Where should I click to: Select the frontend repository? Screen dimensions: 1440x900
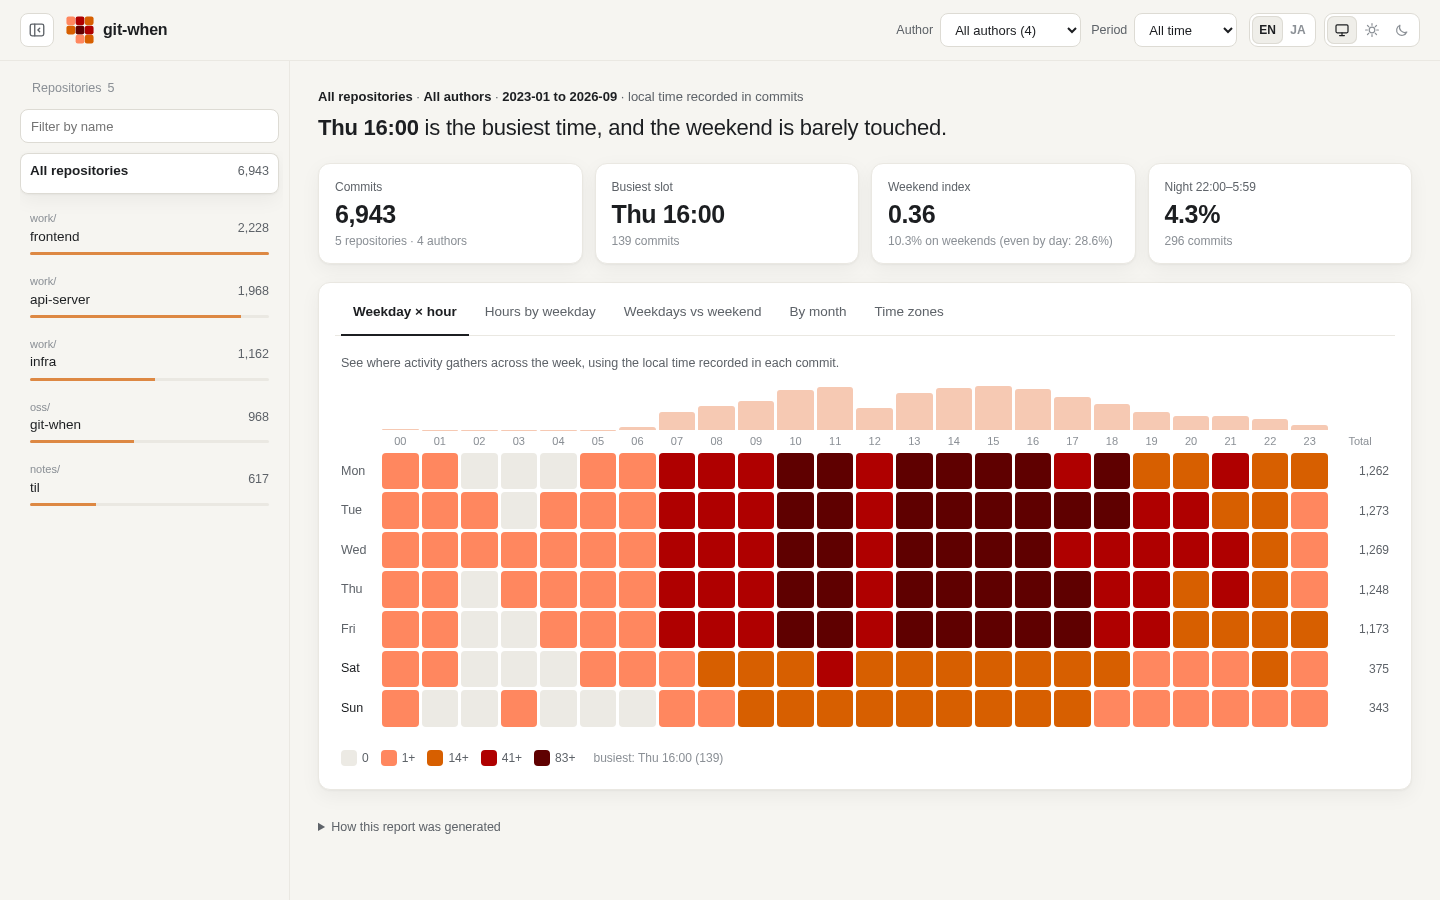coord(149,232)
